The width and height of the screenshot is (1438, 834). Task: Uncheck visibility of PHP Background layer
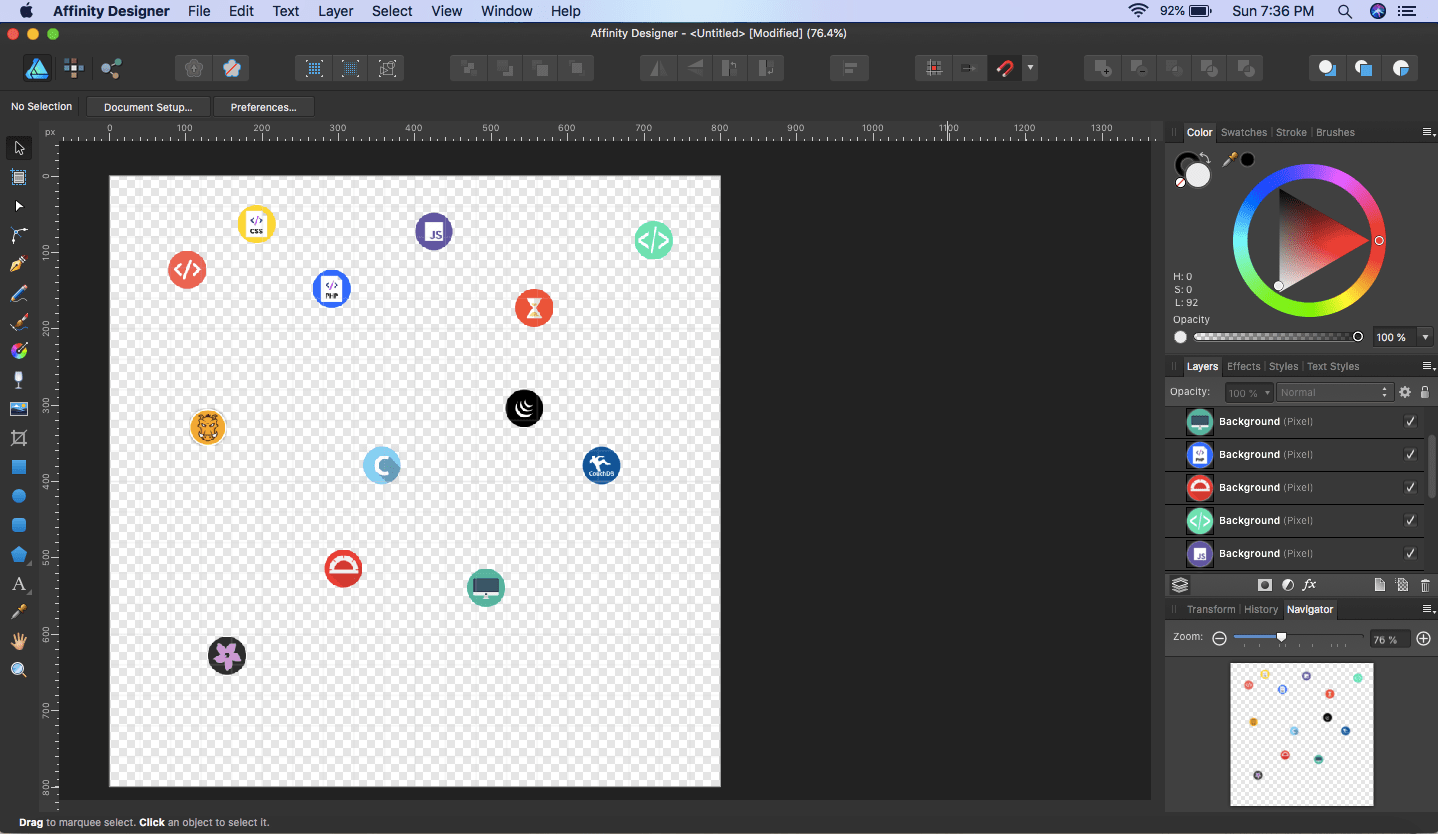[1410, 455]
